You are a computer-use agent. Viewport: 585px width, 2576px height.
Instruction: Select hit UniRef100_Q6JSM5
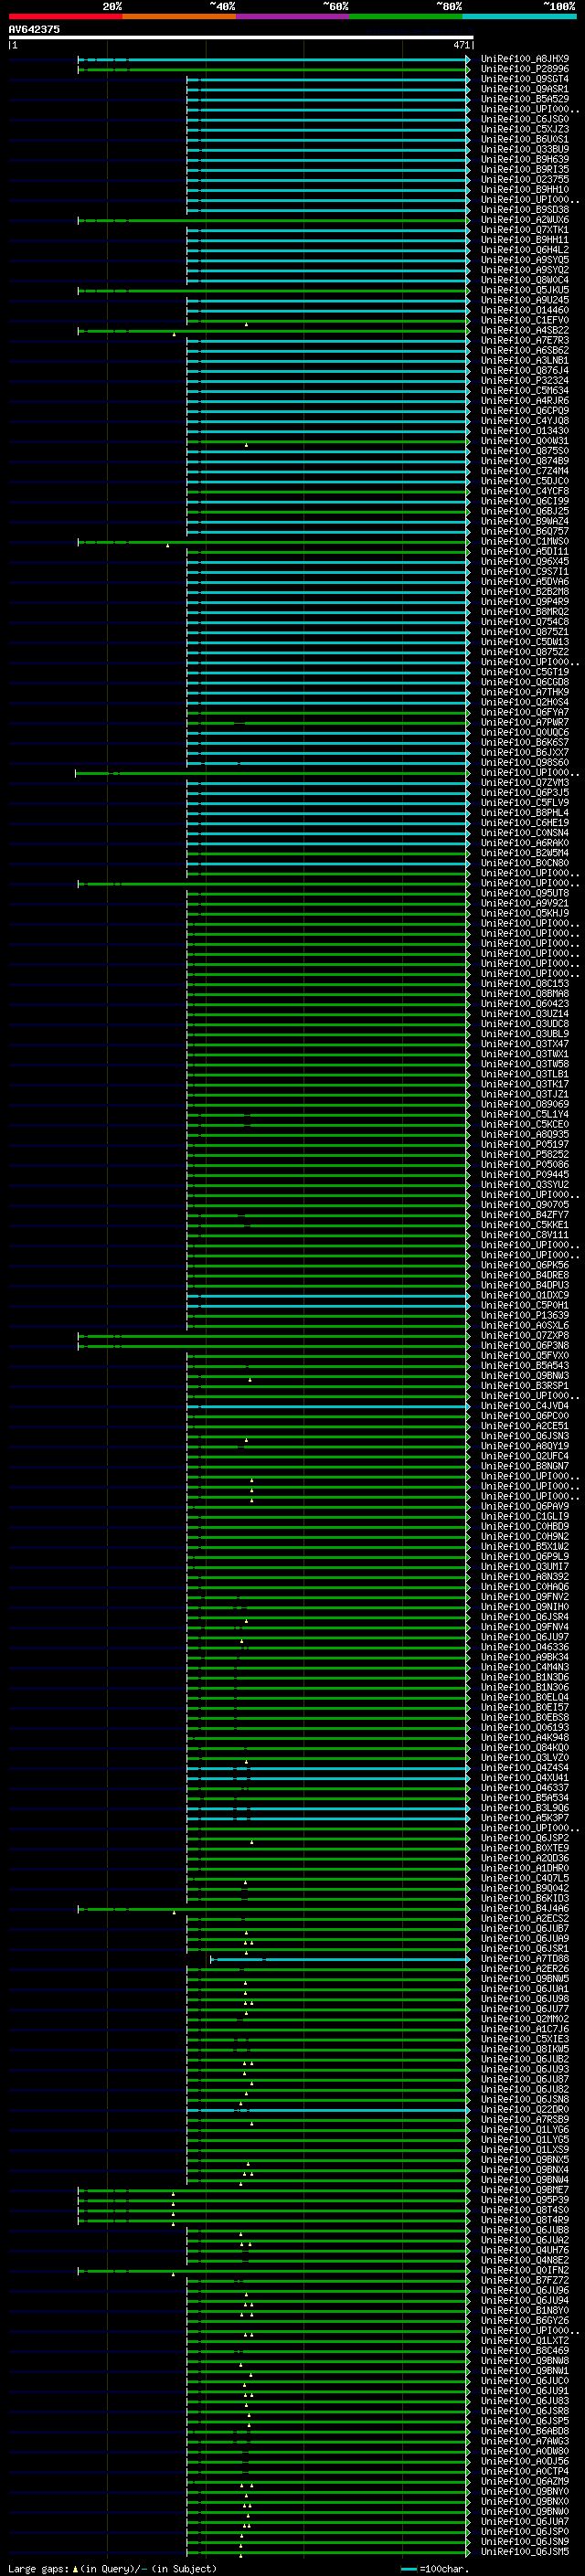(525, 2551)
